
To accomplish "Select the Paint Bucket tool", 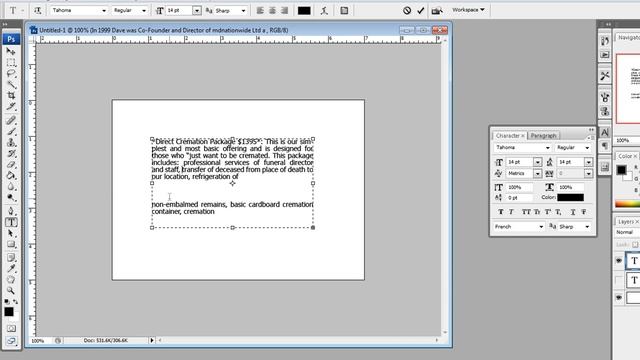I will [x=11, y=176].
